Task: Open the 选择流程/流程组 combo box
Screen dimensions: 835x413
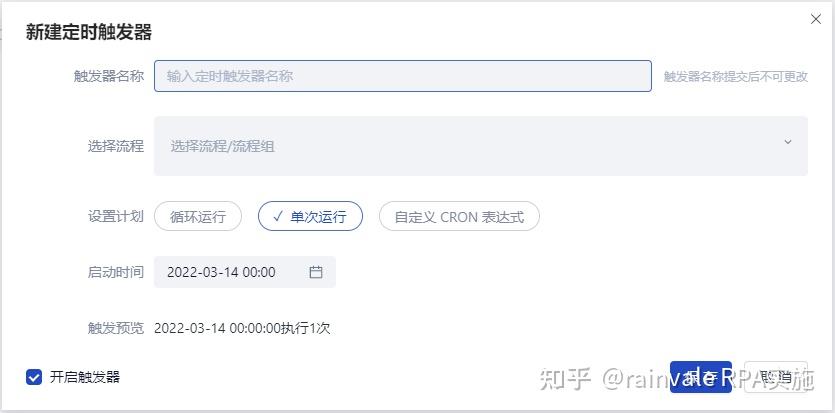Action: [x=481, y=146]
